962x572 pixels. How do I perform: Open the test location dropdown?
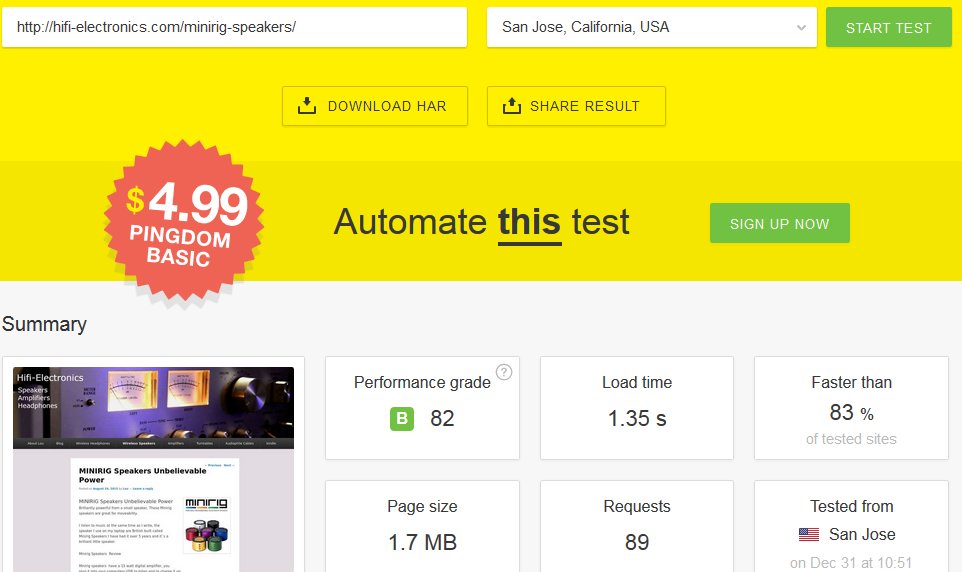coord(652,27)
